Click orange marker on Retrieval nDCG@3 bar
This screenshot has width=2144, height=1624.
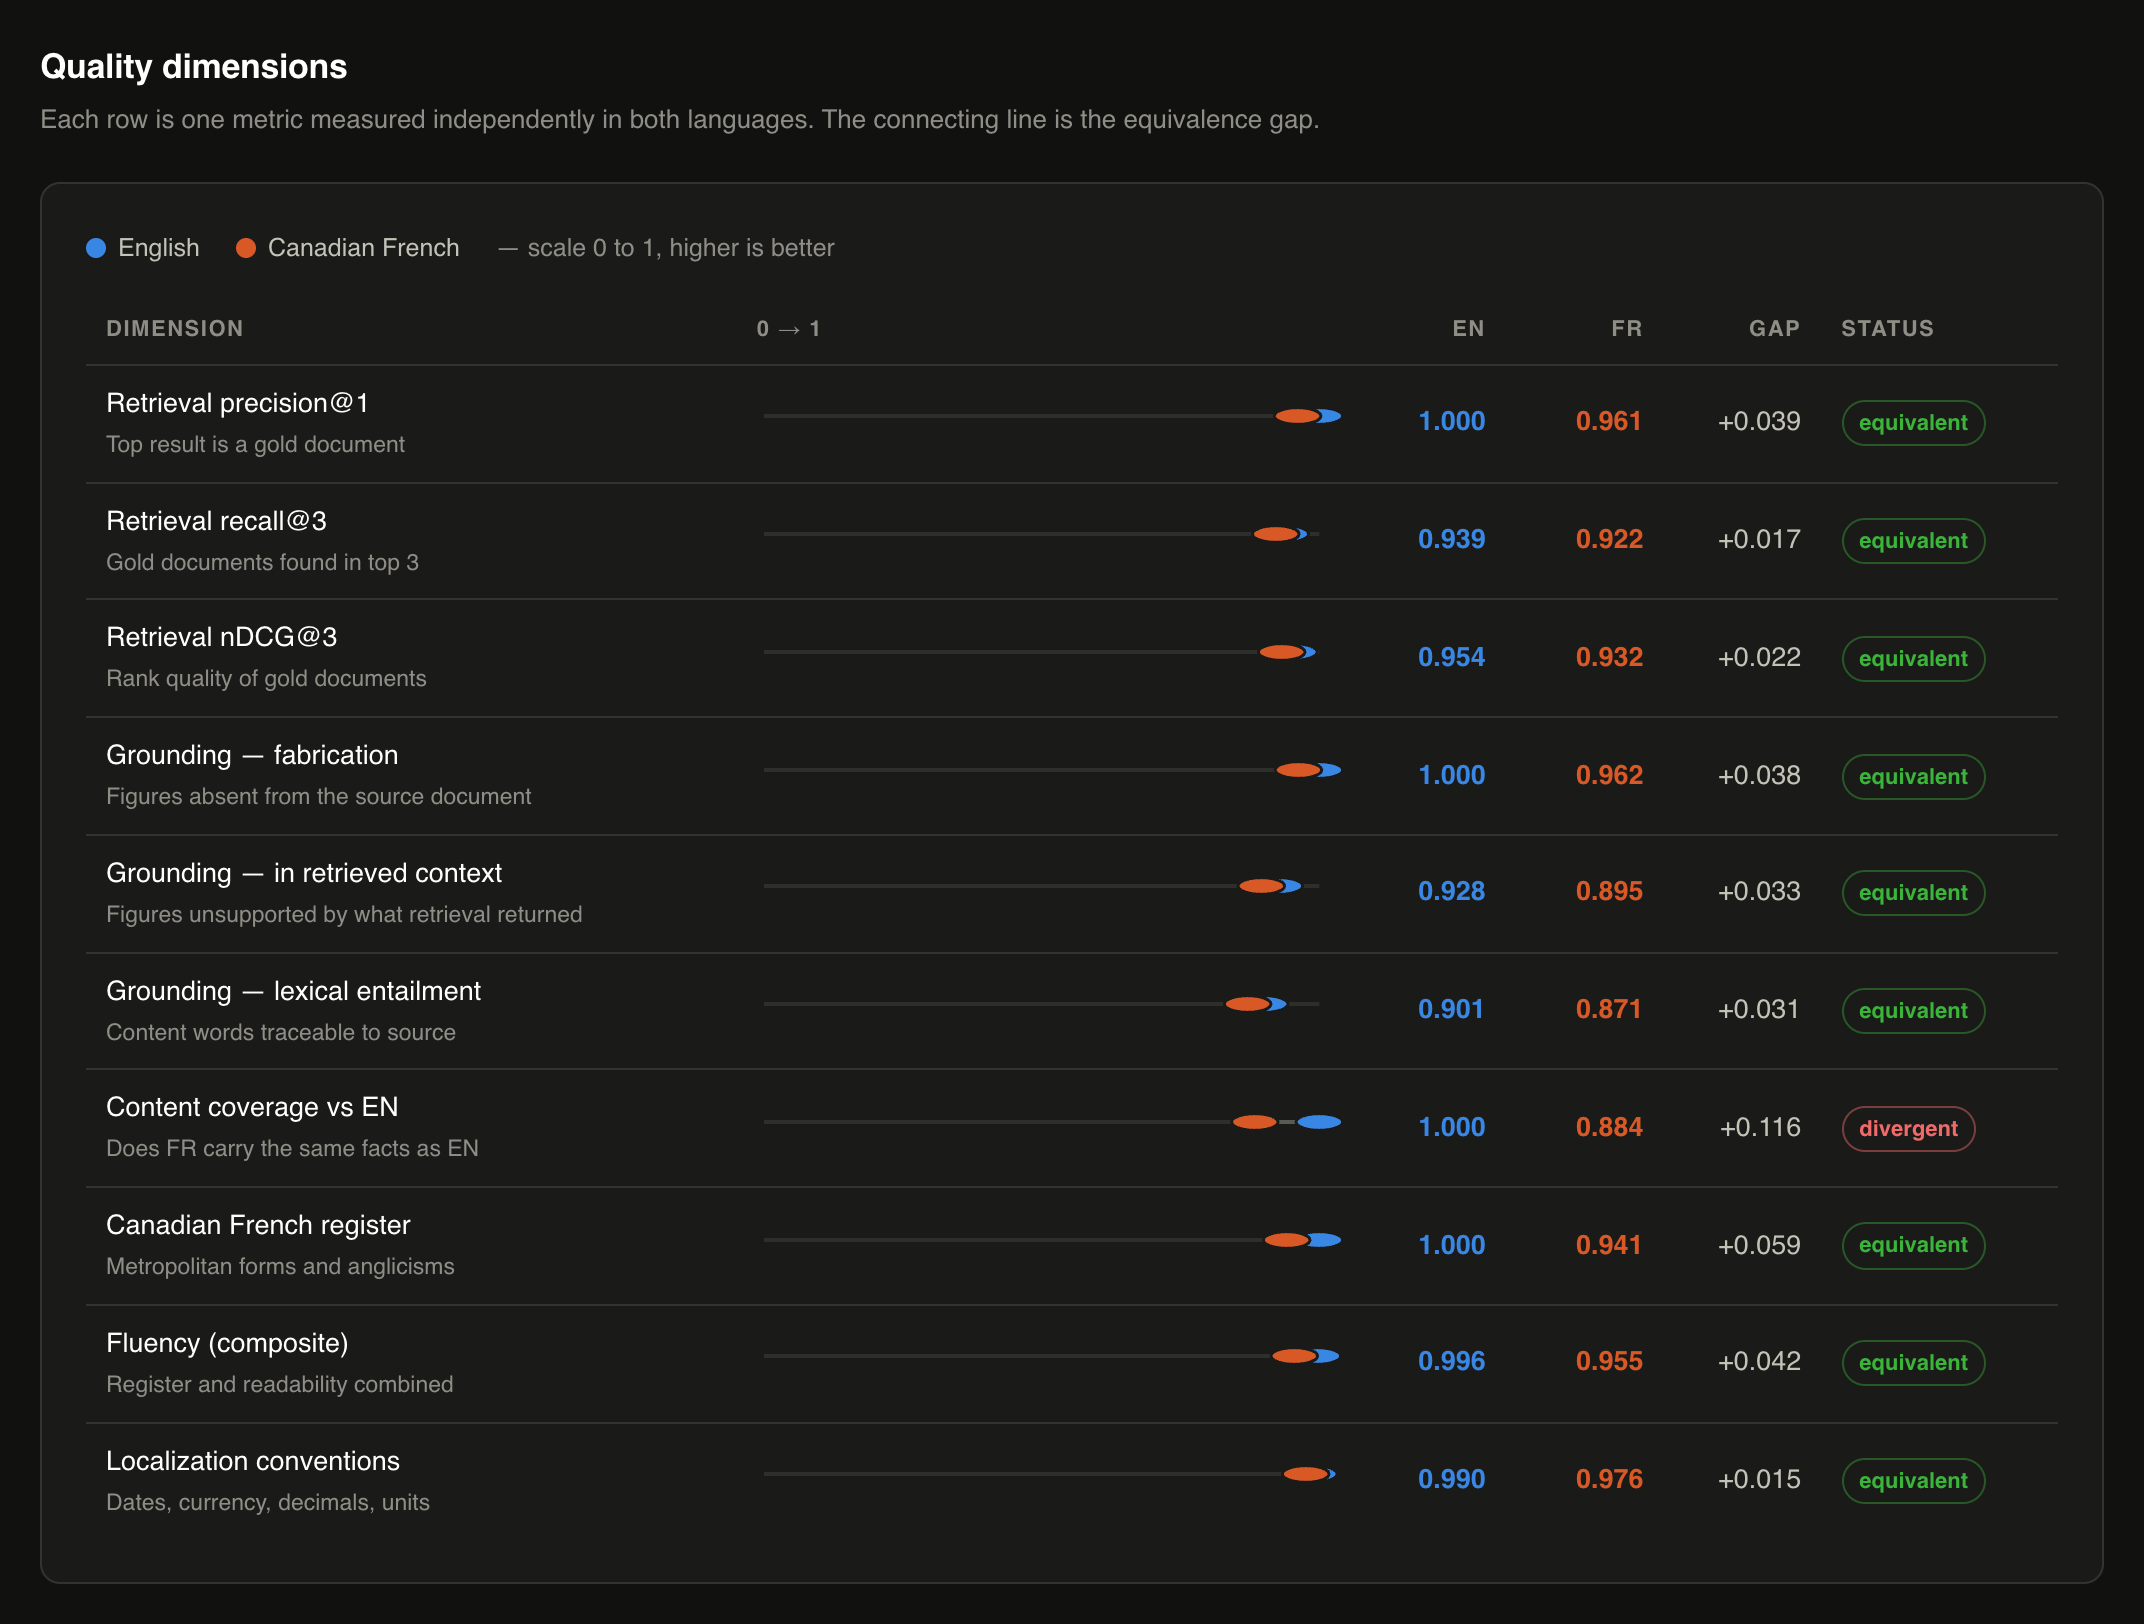click(x=1281, y=652)
